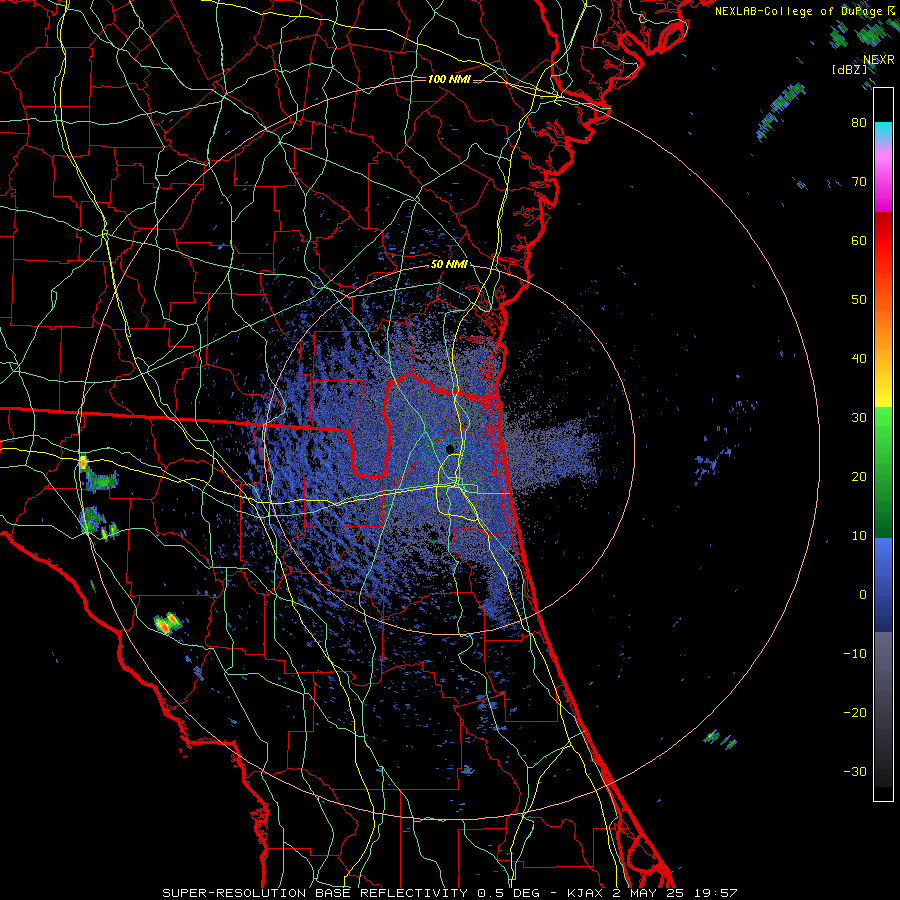This screenshot has height=900, width=900.
Task: Click the 100 NMI range ring label
Action: point(449,79)
